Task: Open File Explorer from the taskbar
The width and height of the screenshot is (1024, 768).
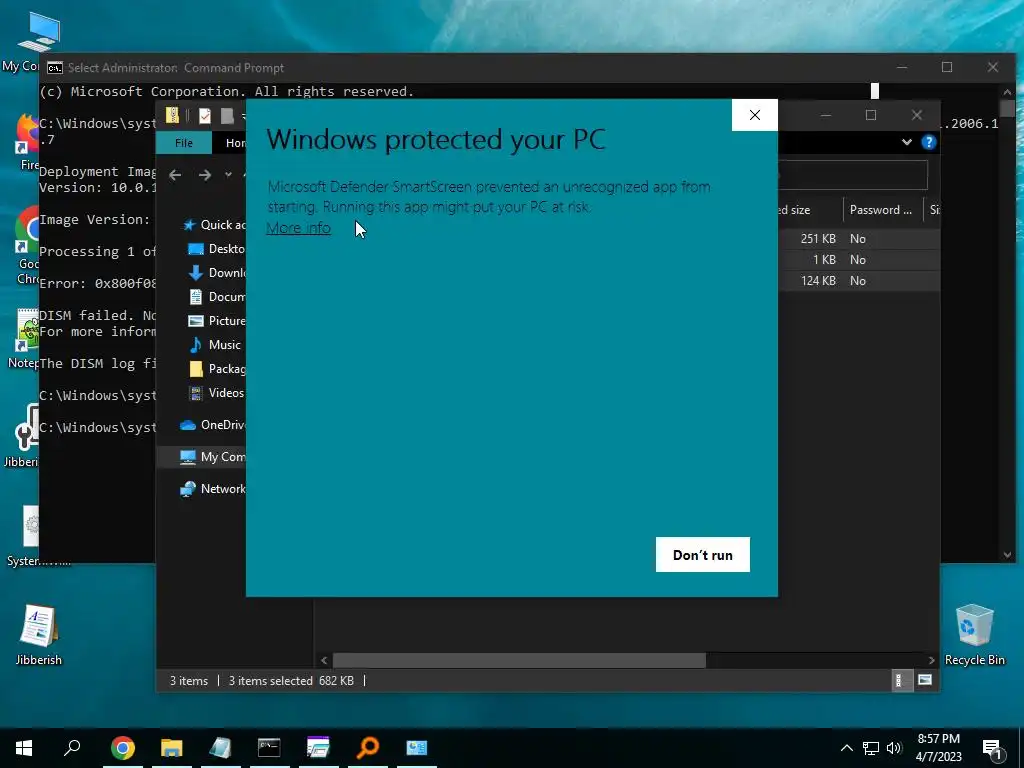Action: click(172, 748)
